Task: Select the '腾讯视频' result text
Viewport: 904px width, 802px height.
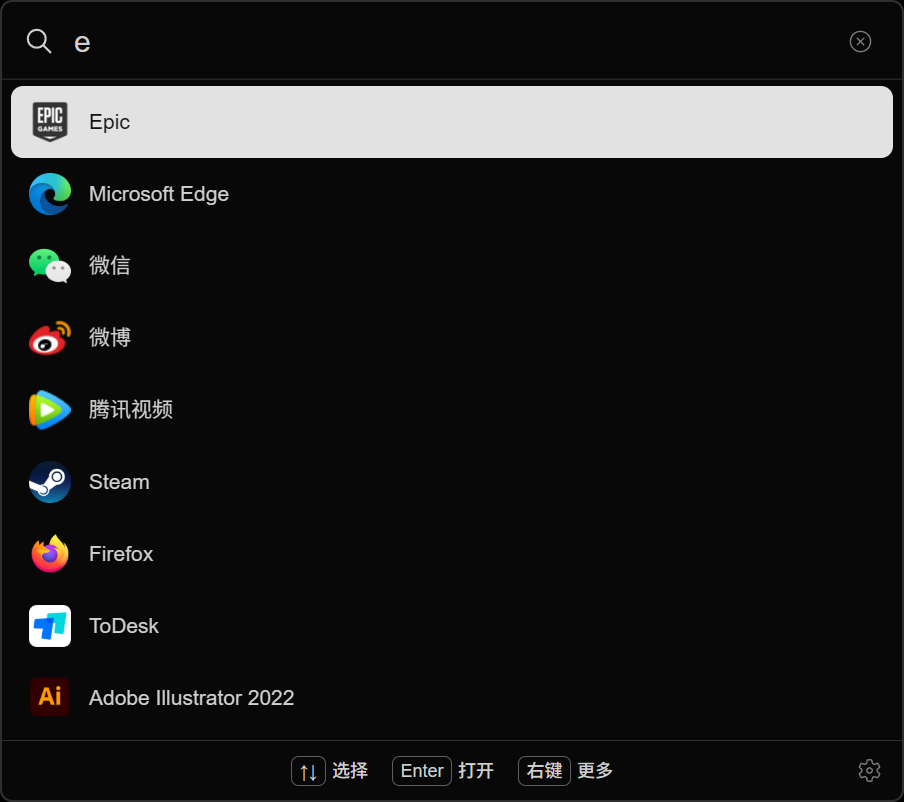Action: (131, 410)
